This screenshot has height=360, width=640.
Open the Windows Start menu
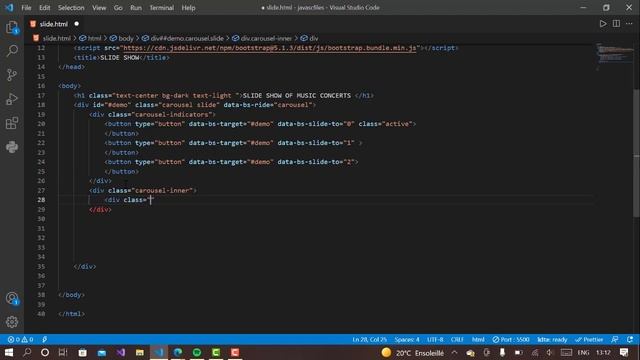tap(9, 353)
